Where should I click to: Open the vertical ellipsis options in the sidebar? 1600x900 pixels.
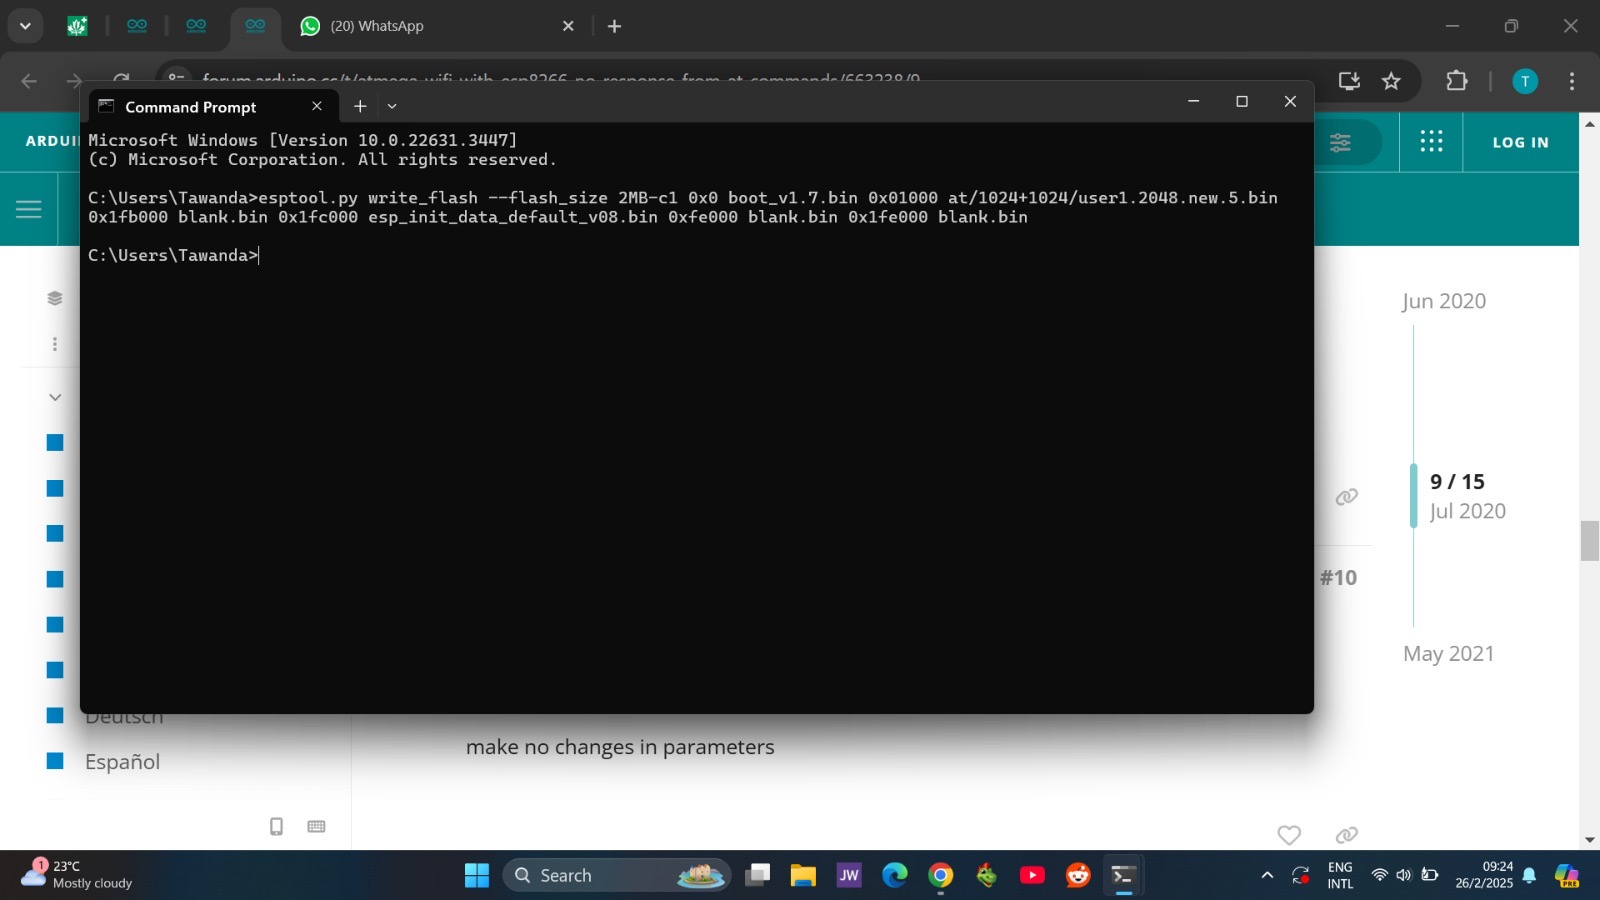54,343
